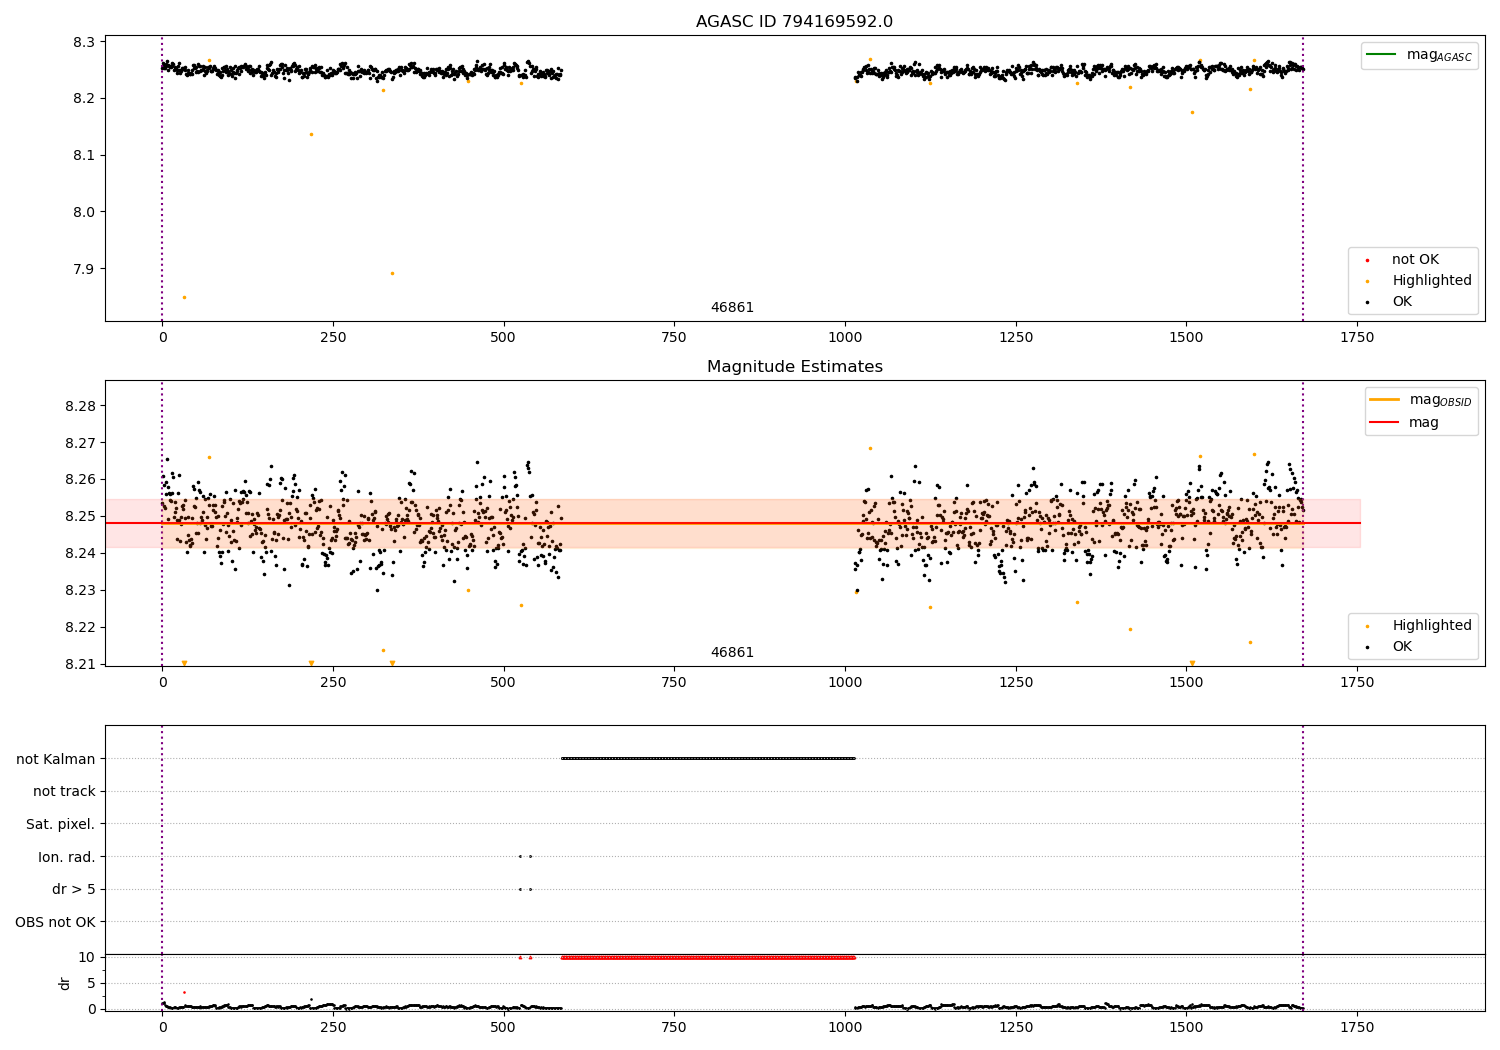The image size is (1500, 1050).
Task: Click the '8.25' tick on Magnitude Estimates axis
Action: point(80,517)
